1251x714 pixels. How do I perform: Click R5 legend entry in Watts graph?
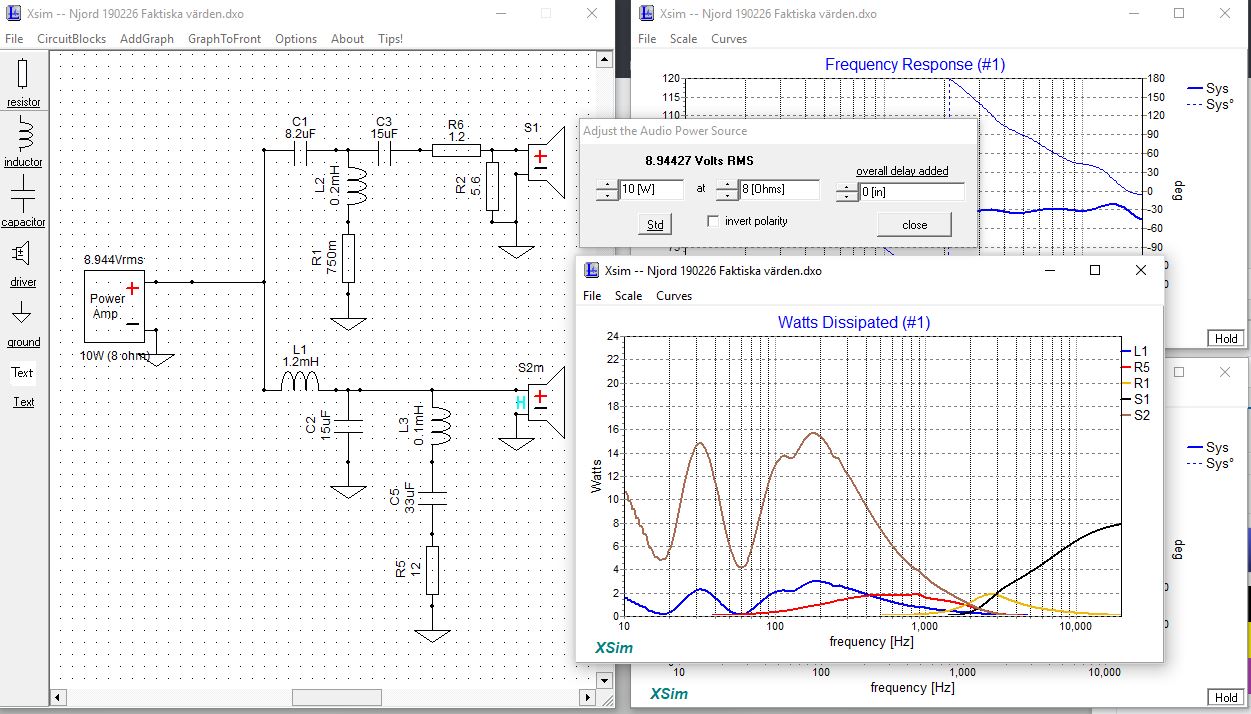pyautogui.click(x=1133, y=367)
